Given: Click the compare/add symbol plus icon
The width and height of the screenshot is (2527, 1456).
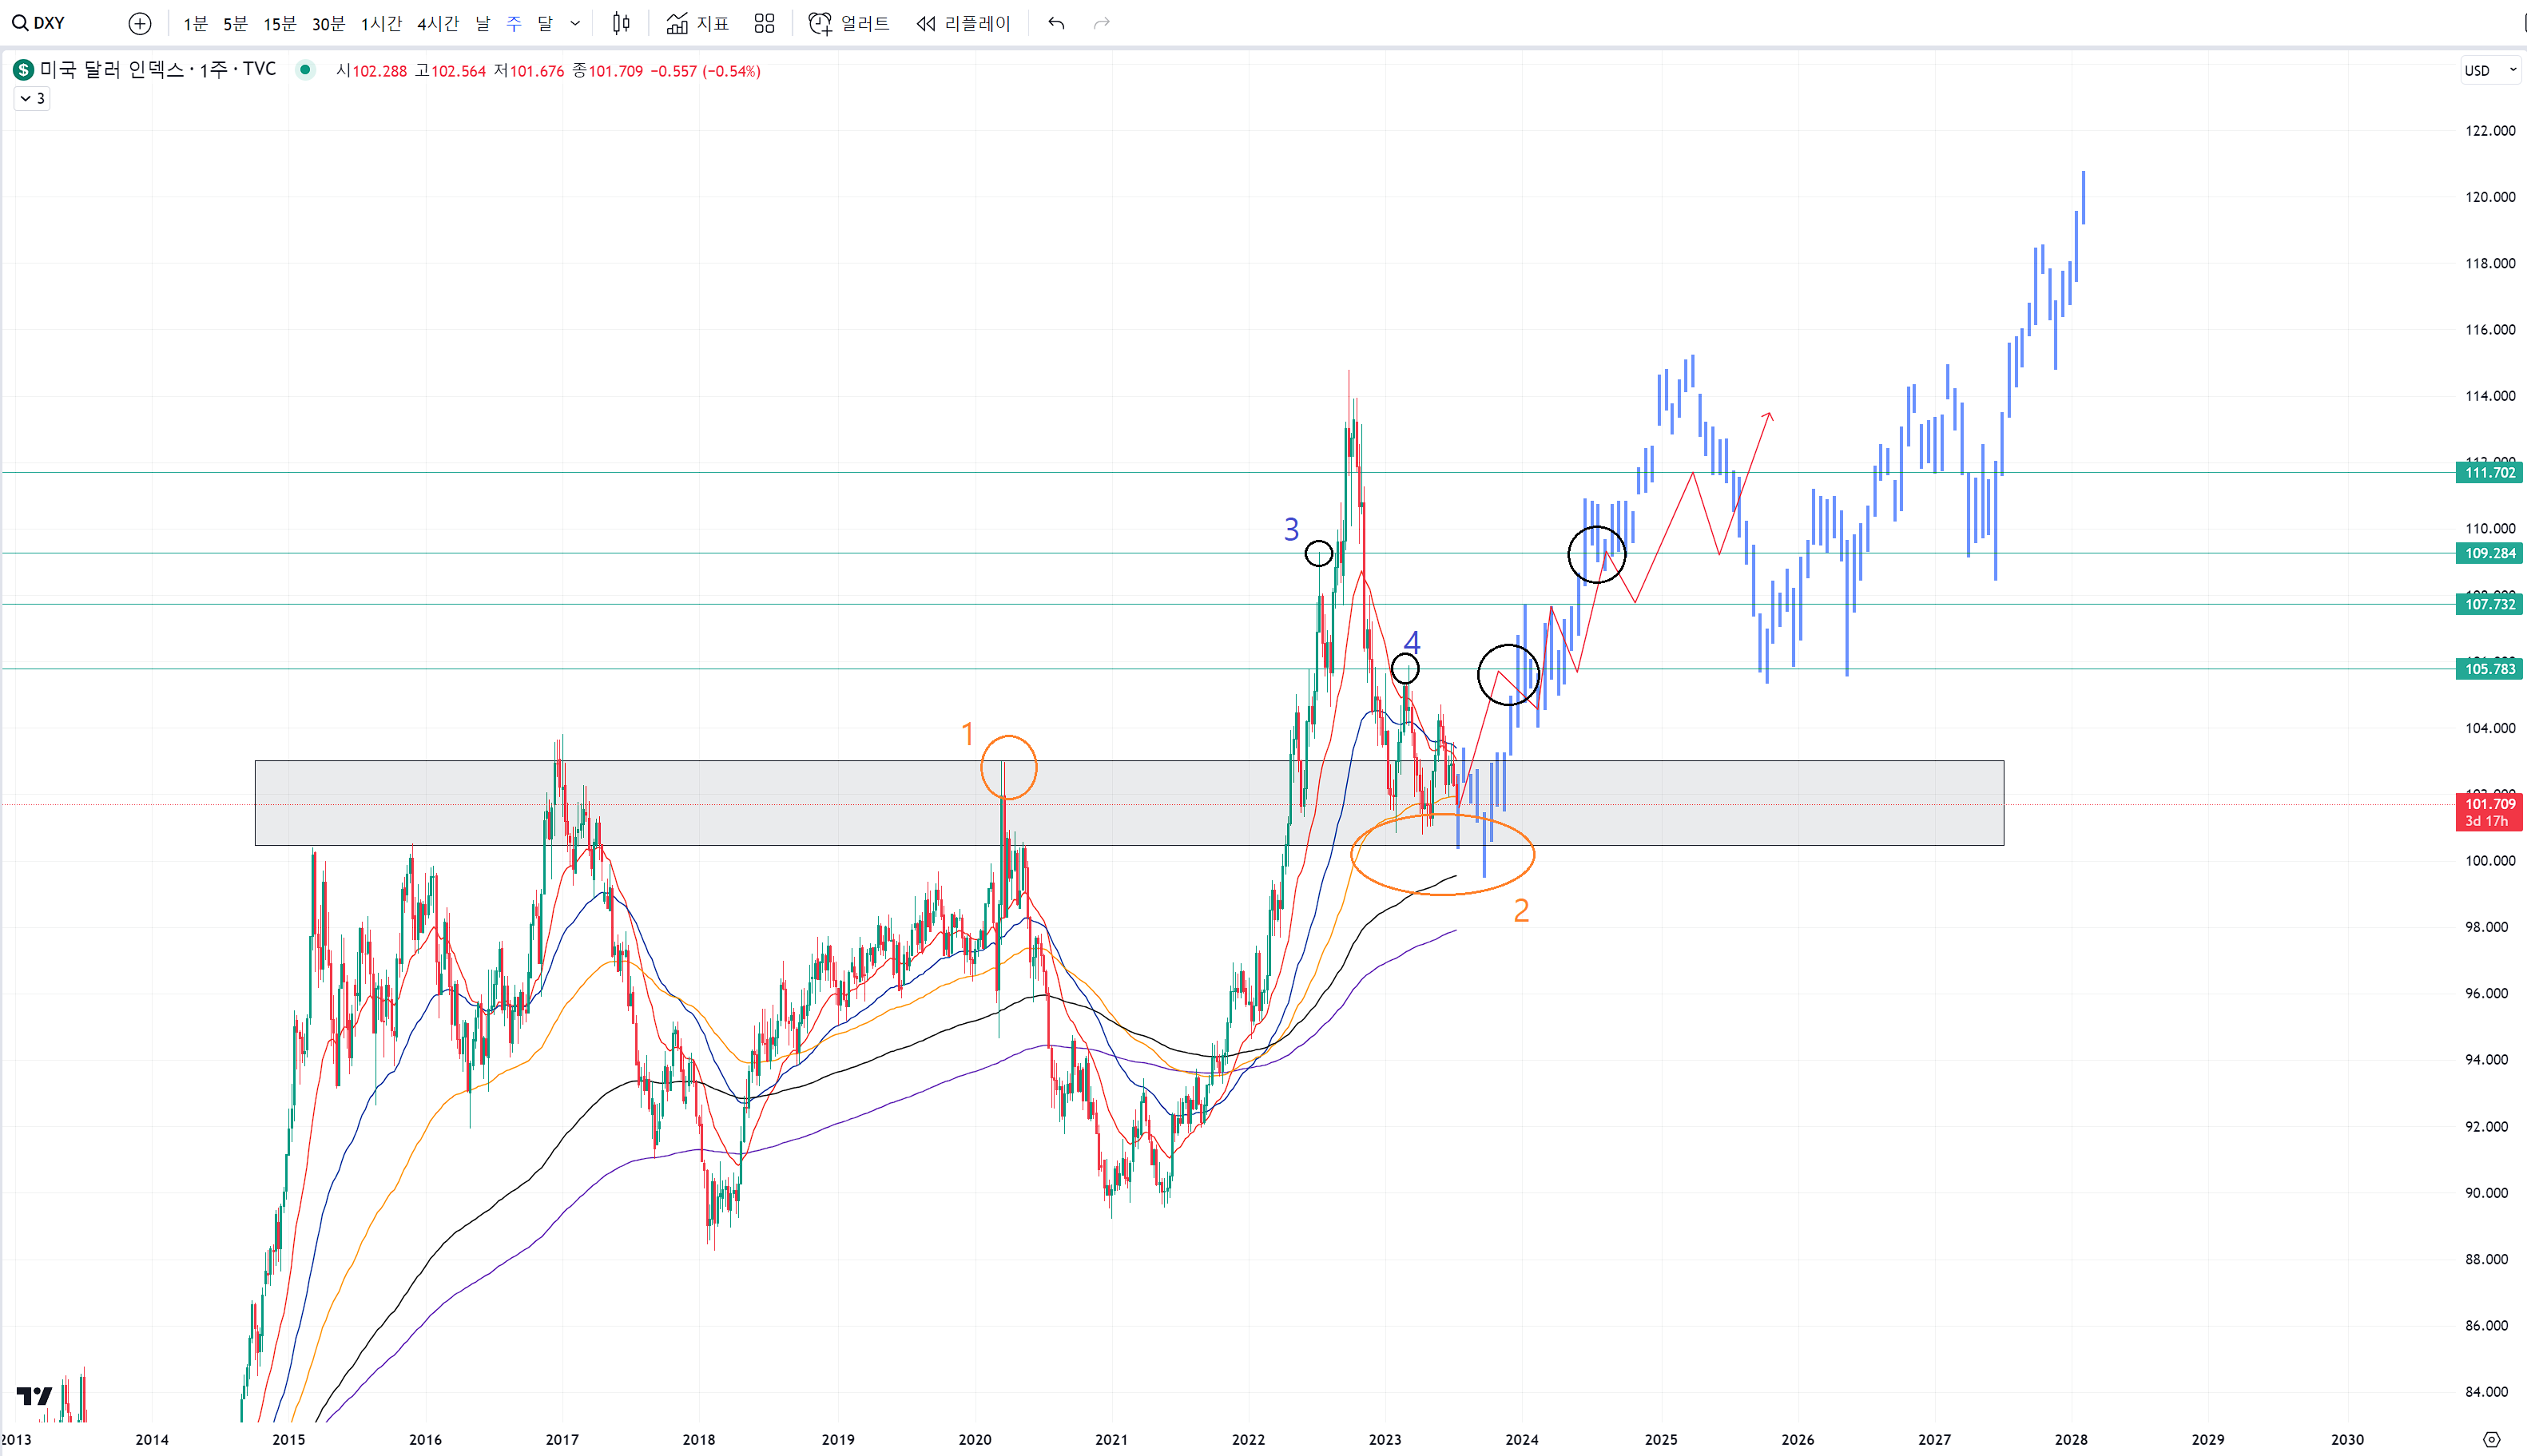Looking at the screenshot, I should pyautogui.click(x=140, y=23).
